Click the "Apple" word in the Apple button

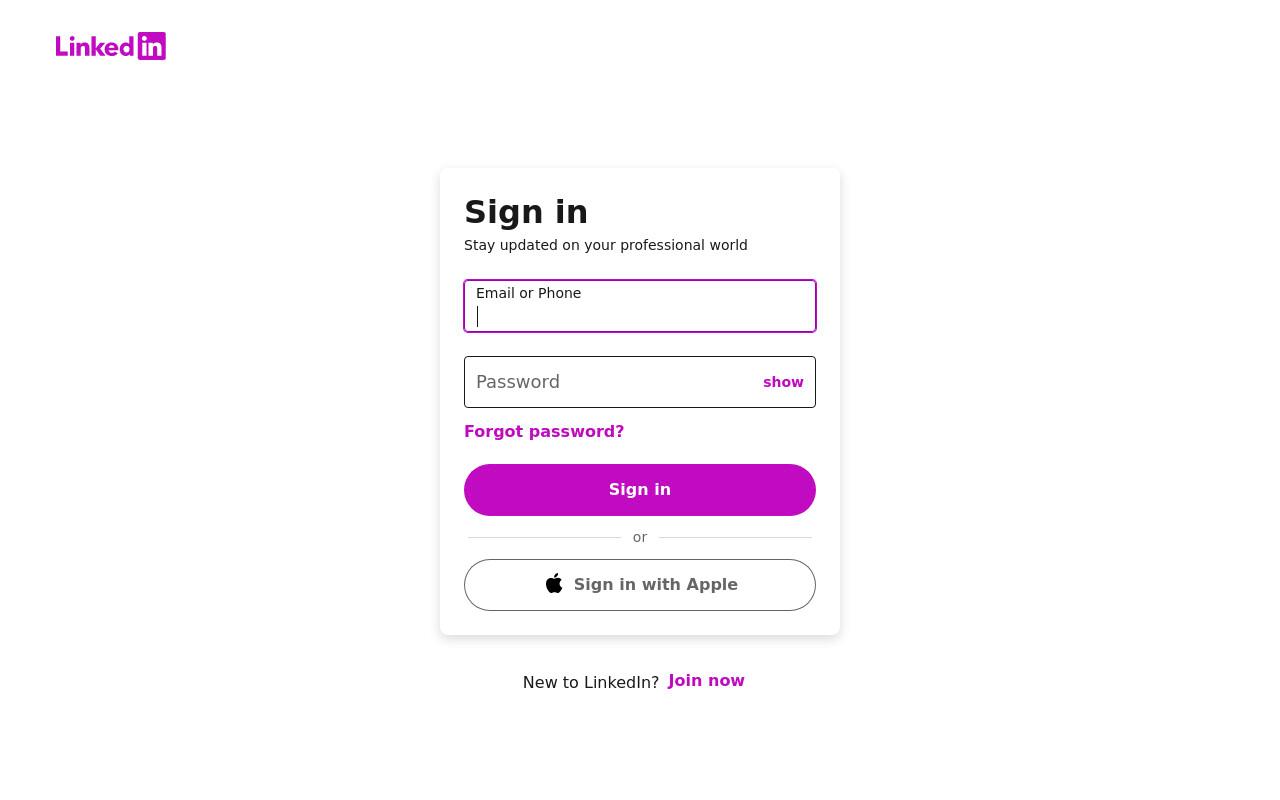tap(712, 585)
